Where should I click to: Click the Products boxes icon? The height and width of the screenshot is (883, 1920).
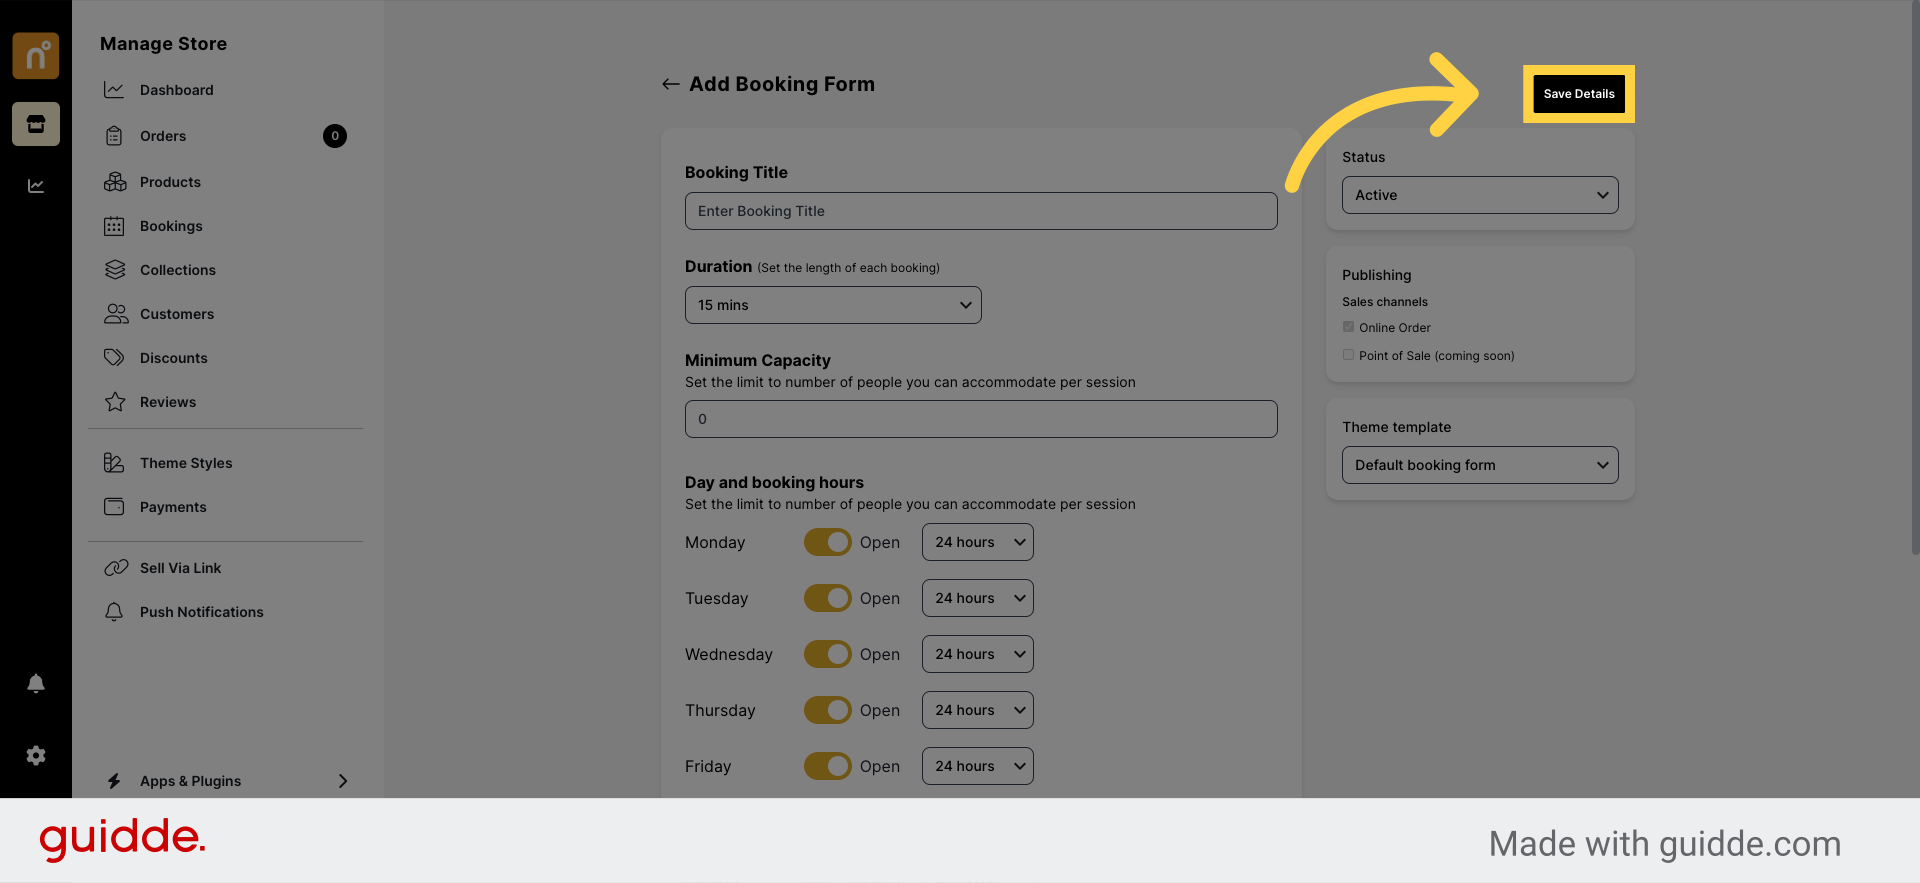[115, 182]
